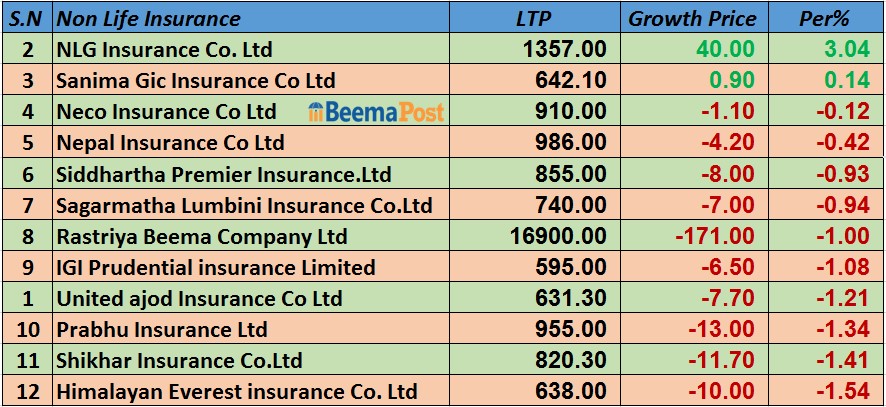
Task: Click Himalayan Everest insurance Co. Ltd
Action: point(237,392)
